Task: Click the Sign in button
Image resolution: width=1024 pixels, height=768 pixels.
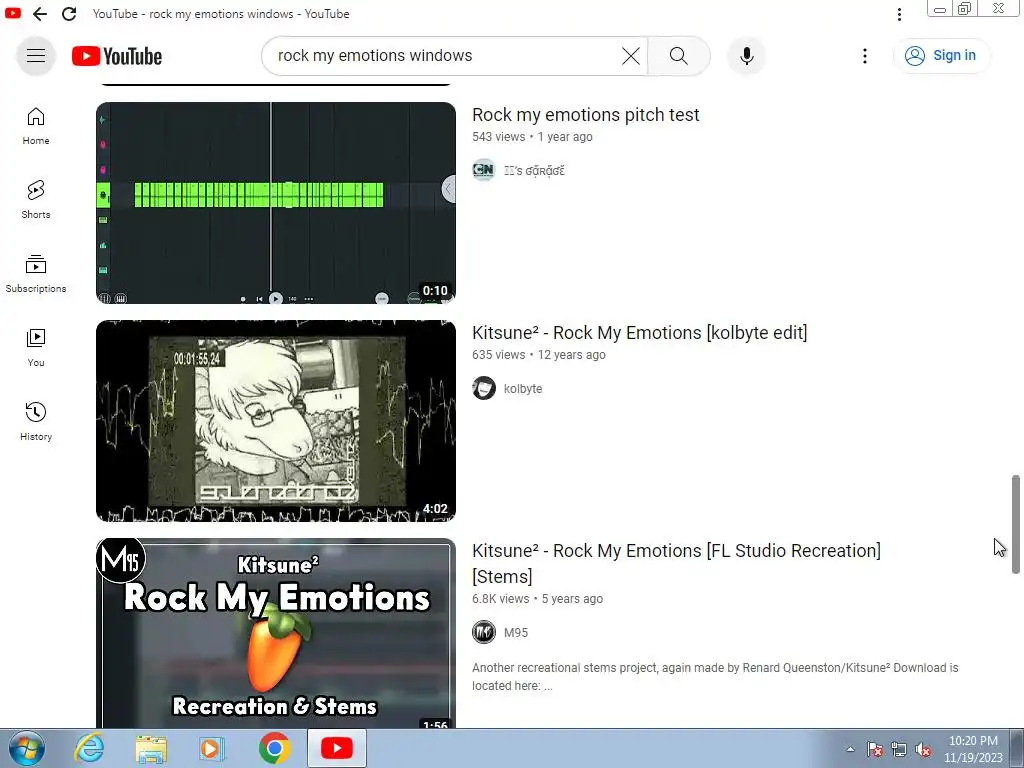Action: 941,56
